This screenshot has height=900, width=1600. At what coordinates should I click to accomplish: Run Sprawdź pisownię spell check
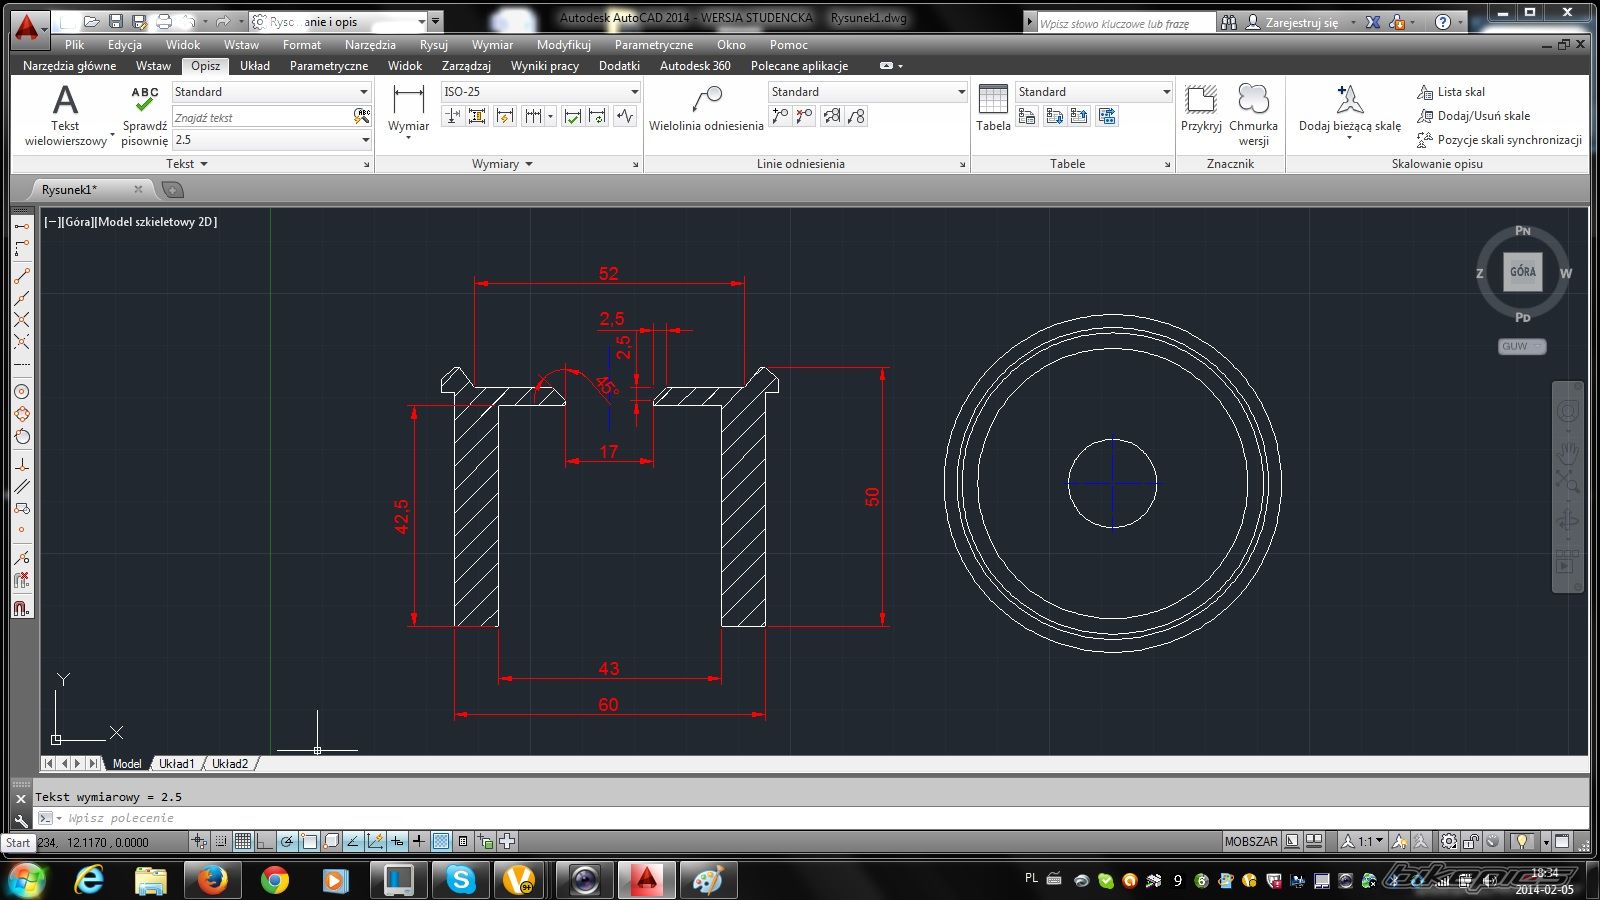pyautogui.click(x=144, y=115)
